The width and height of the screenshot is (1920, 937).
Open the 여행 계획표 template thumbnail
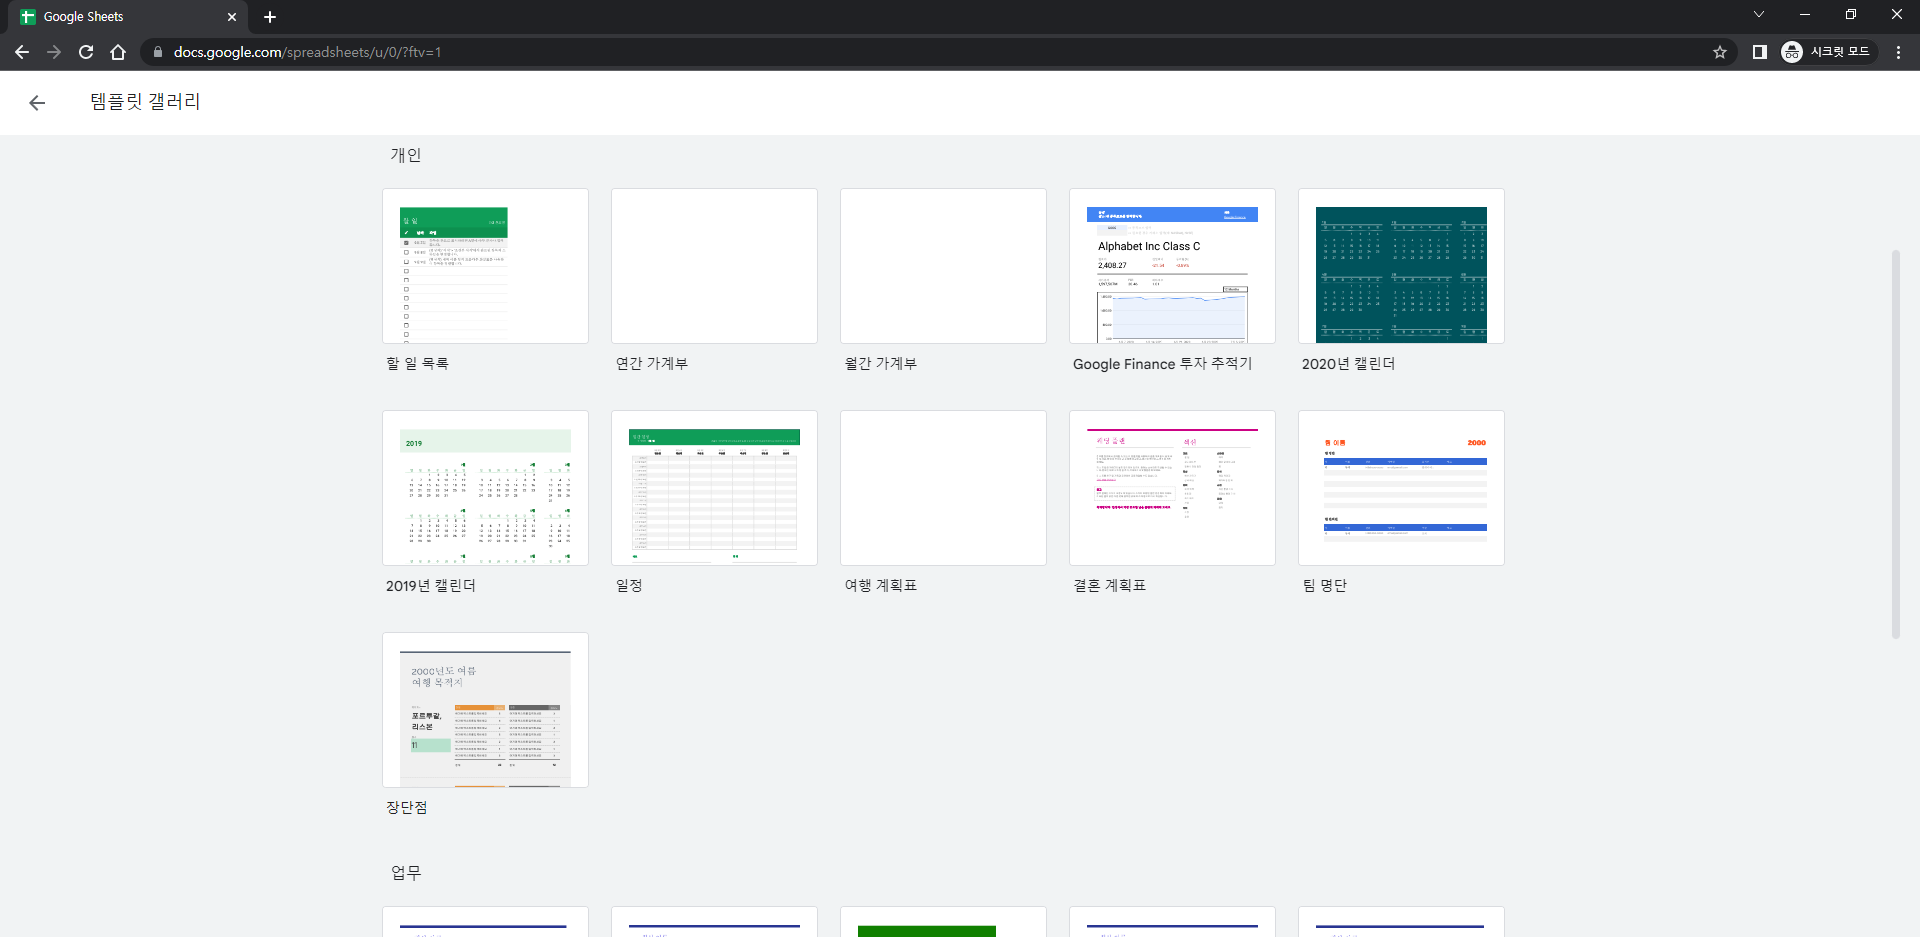pos(943,488)
